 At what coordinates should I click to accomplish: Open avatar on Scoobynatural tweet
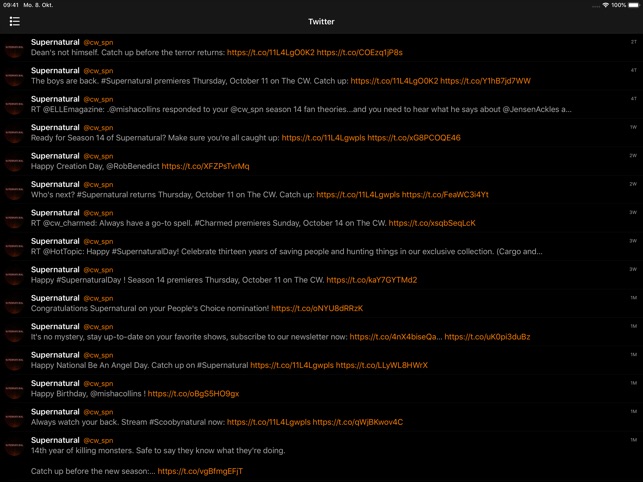tap(14, 418)
